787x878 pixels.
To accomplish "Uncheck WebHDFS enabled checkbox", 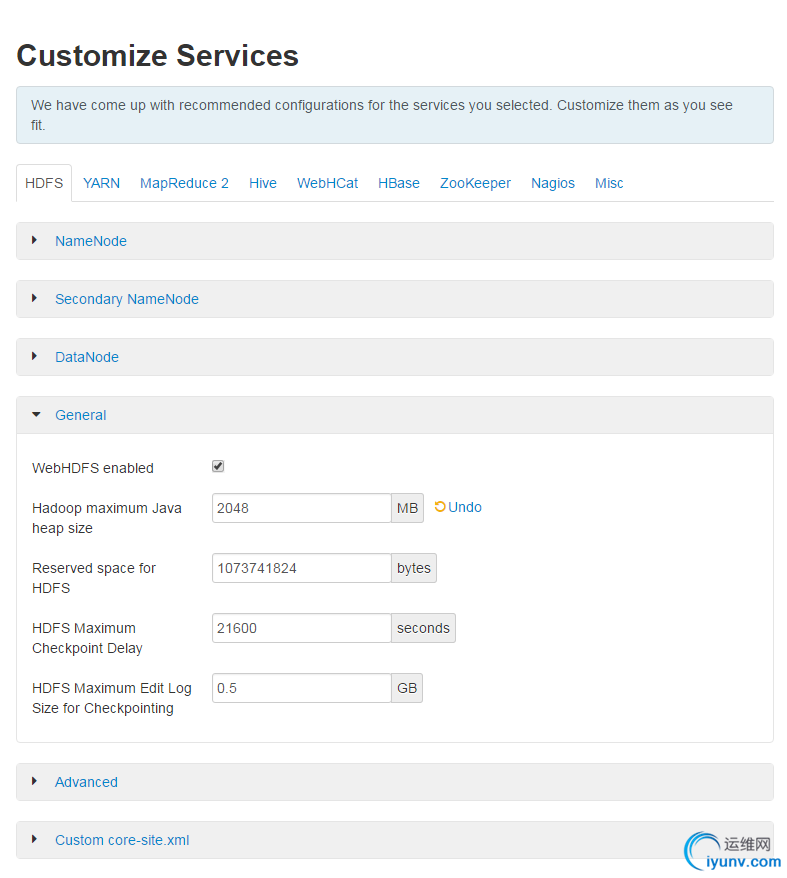I will click(218, 466).
